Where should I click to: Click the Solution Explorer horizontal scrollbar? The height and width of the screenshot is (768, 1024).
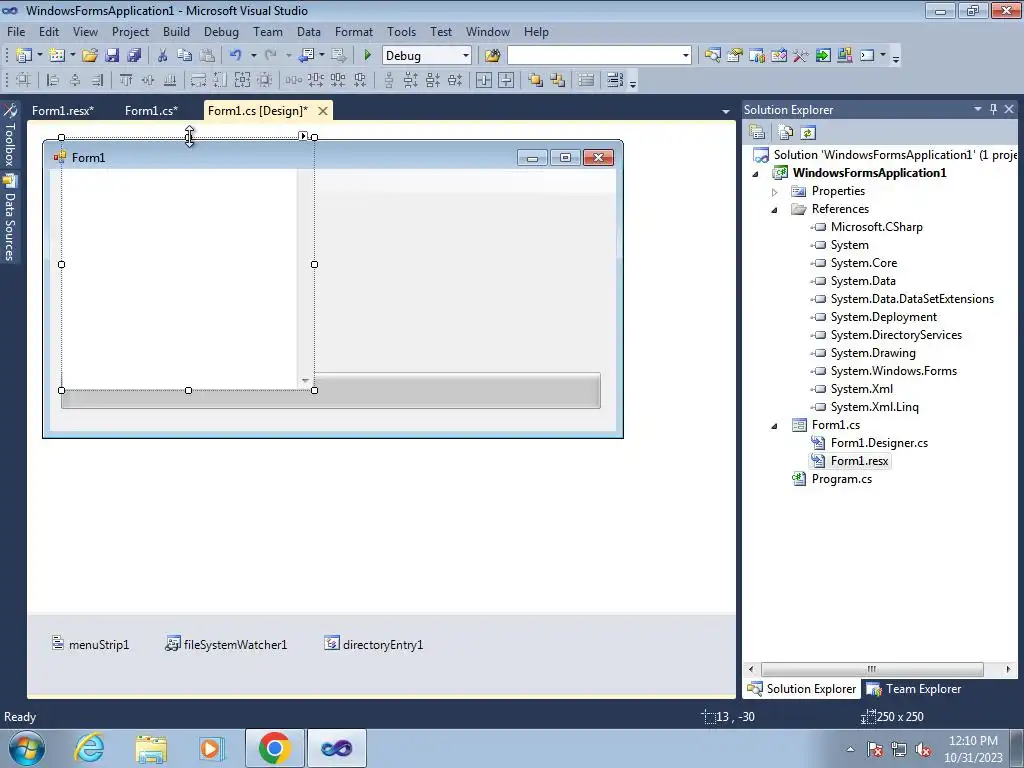[872, 669]
